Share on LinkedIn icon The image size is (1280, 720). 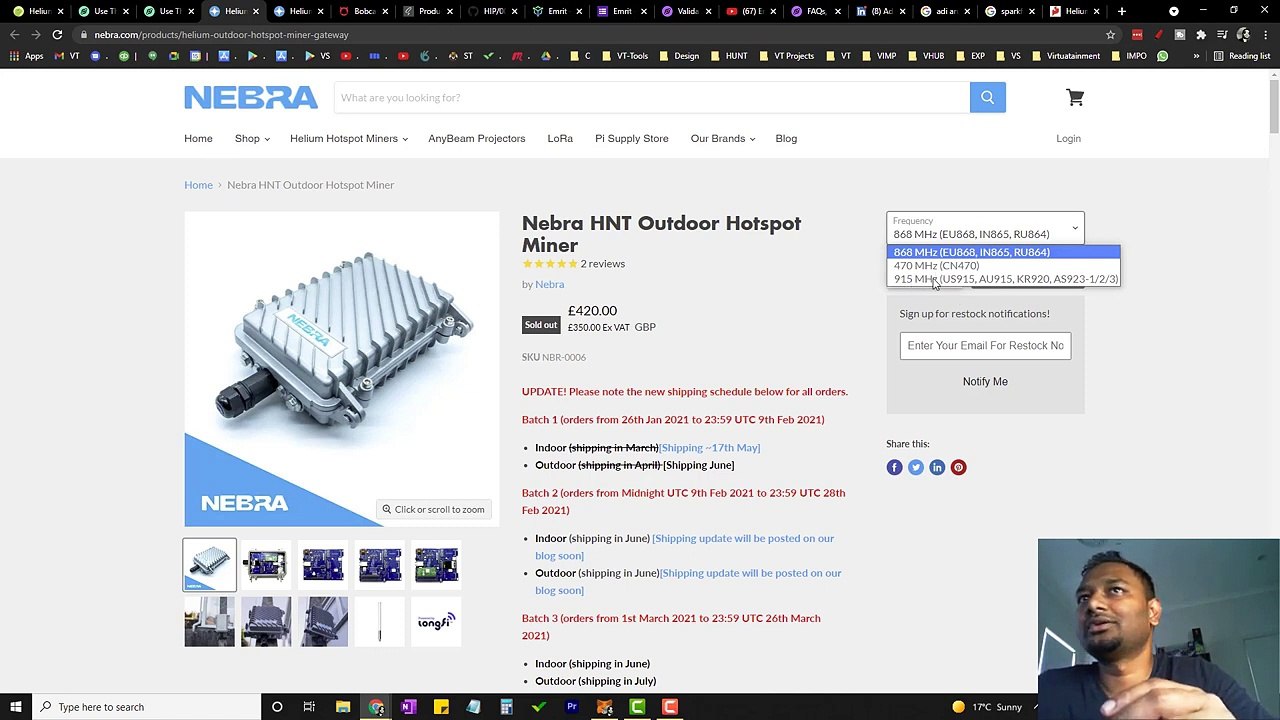937,467
